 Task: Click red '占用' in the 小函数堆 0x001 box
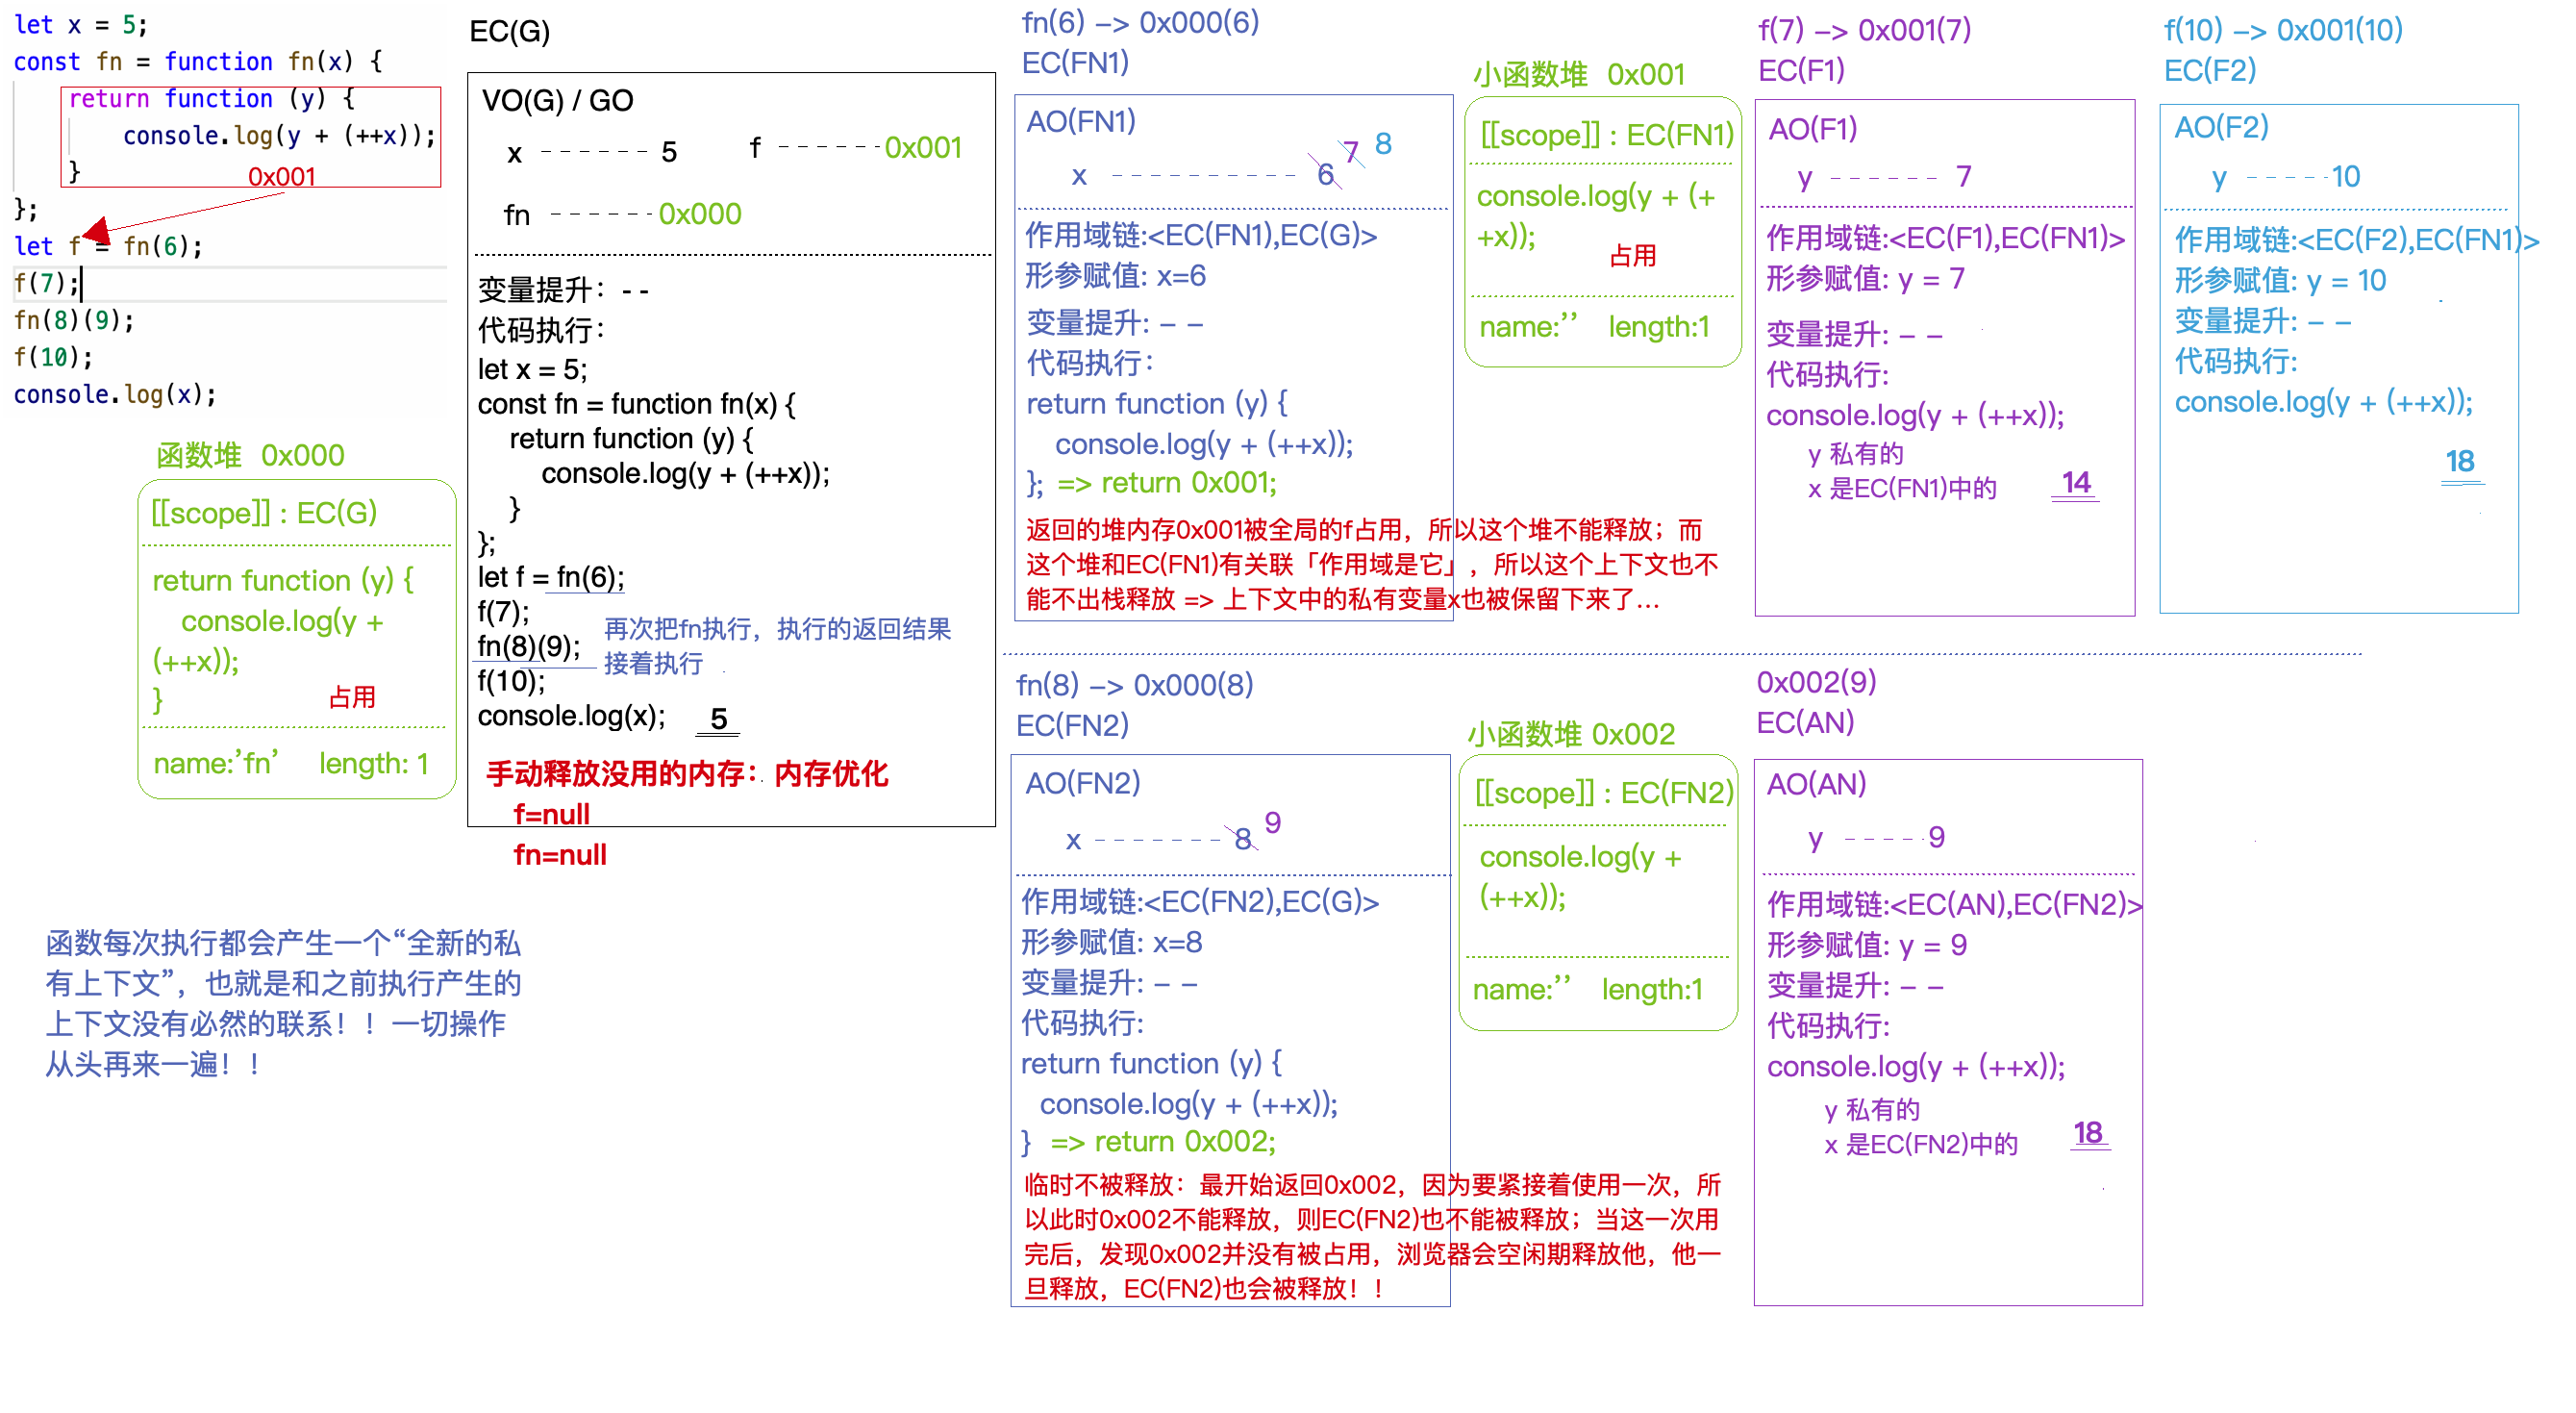1632,256
